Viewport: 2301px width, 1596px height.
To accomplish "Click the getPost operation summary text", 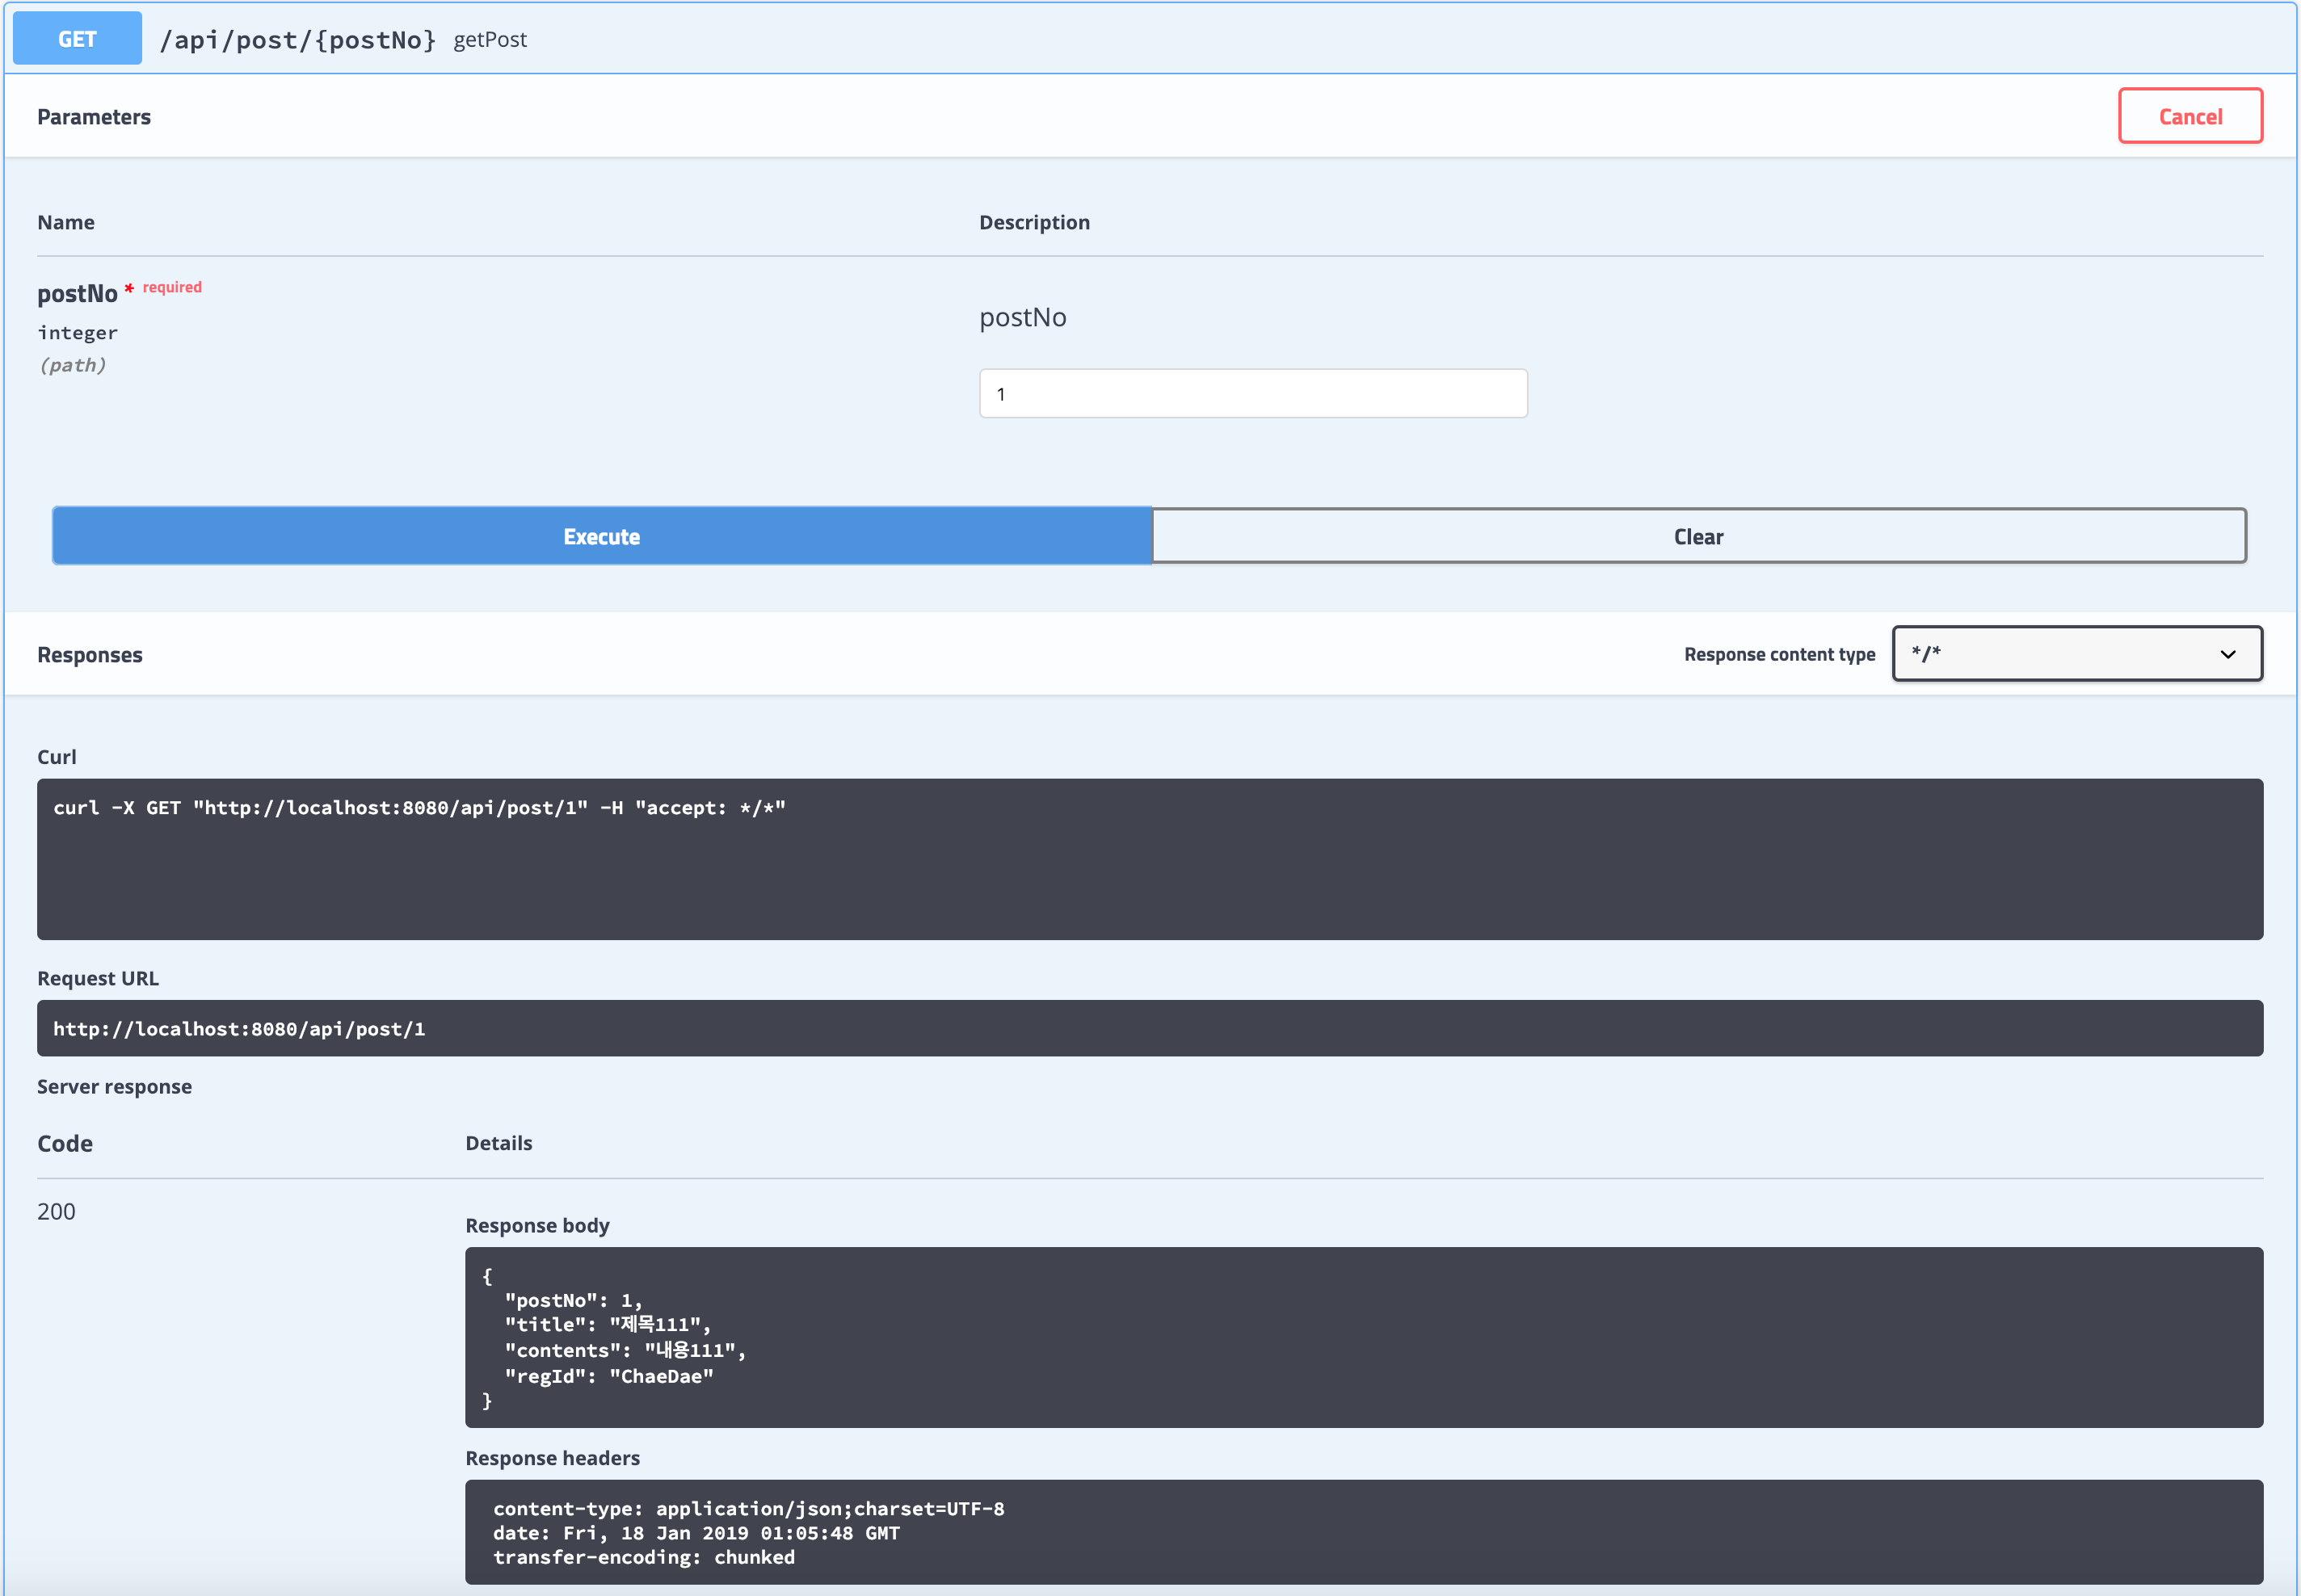I will [489, 40].
